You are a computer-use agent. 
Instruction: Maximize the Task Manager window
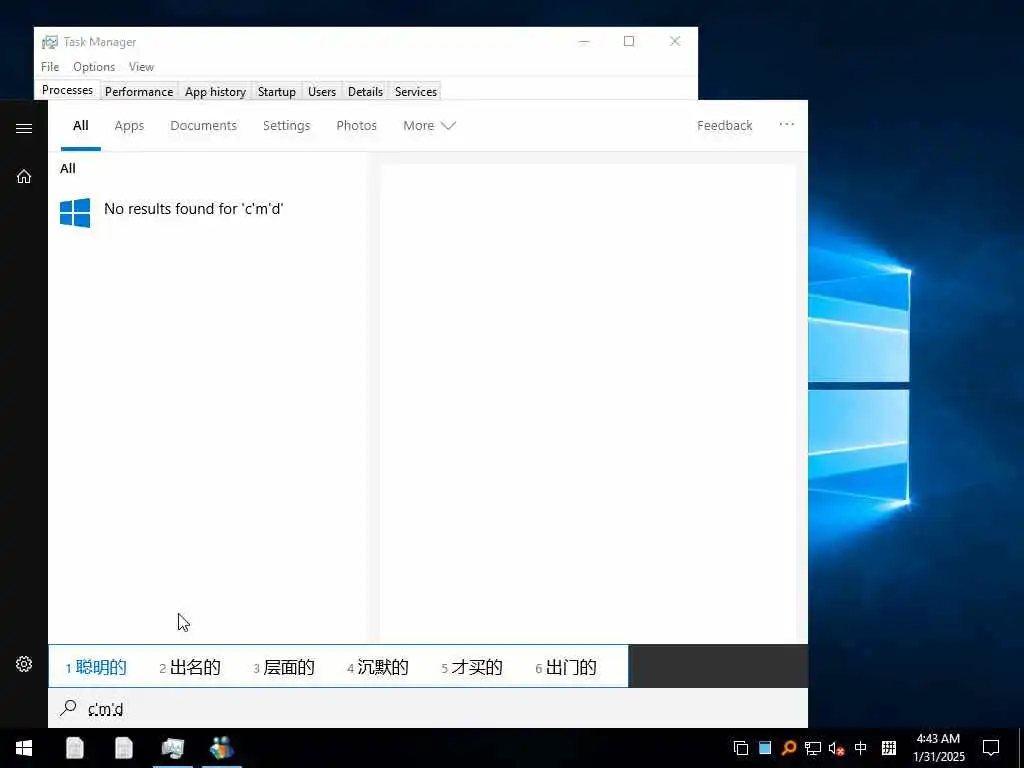click(x=629, y=41)
